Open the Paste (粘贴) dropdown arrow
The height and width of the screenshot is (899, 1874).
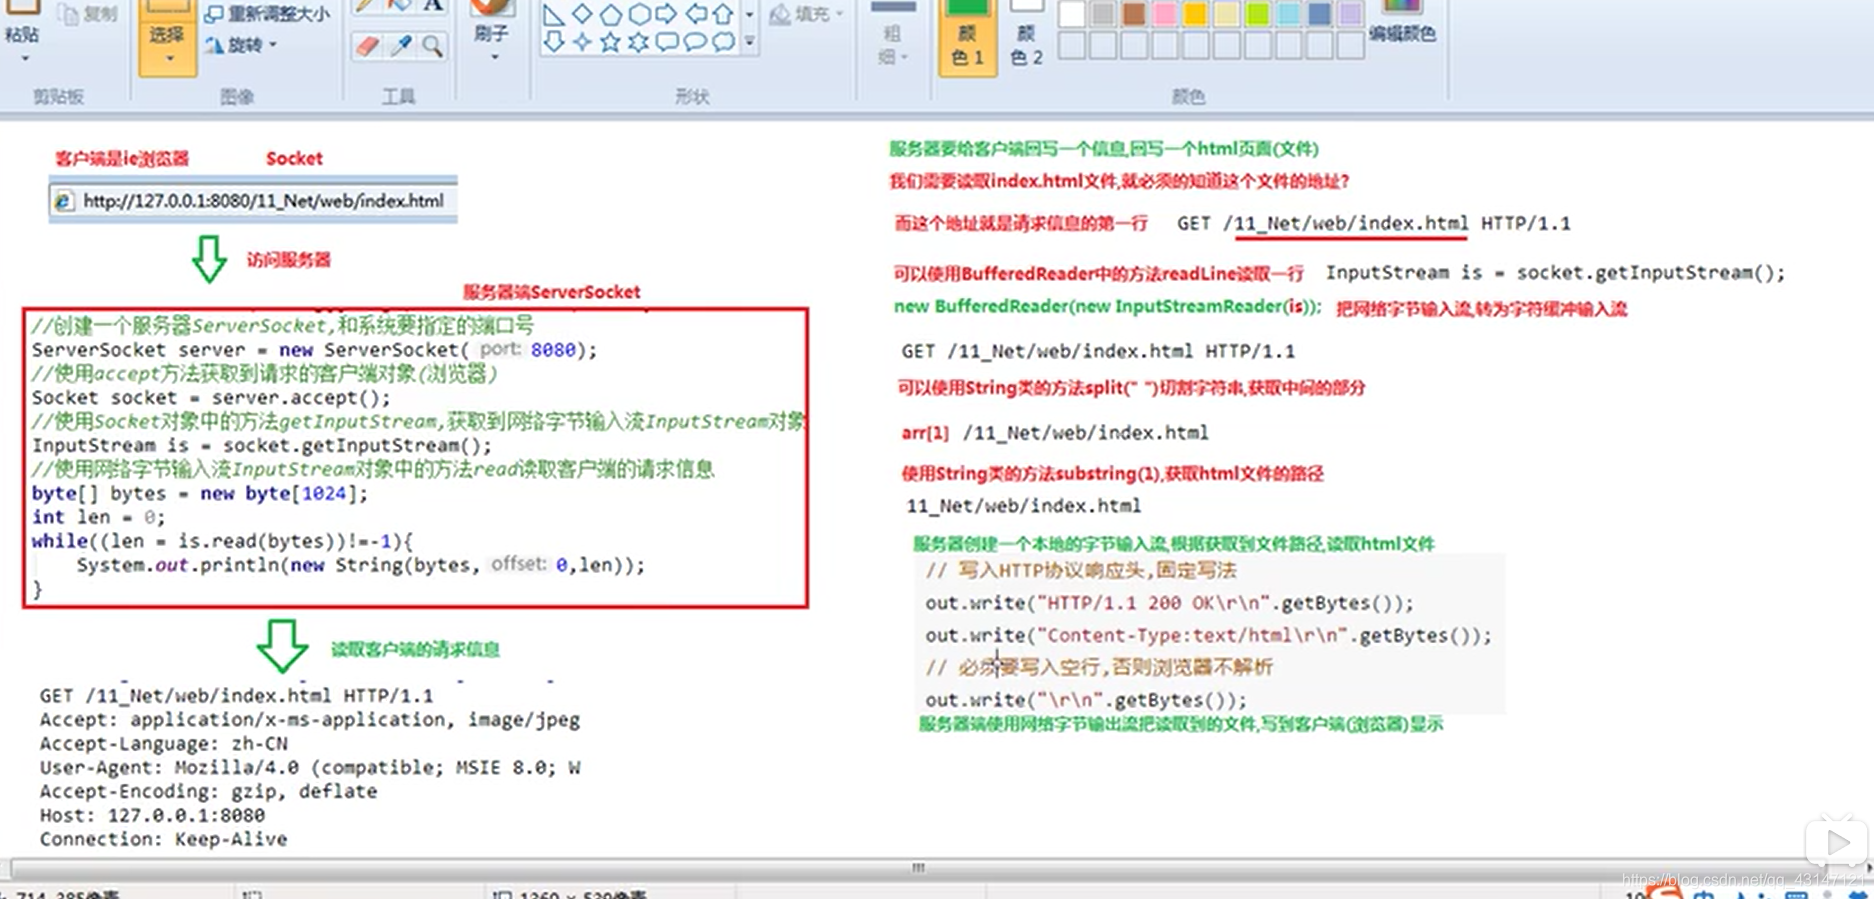[x=23, y=58]
